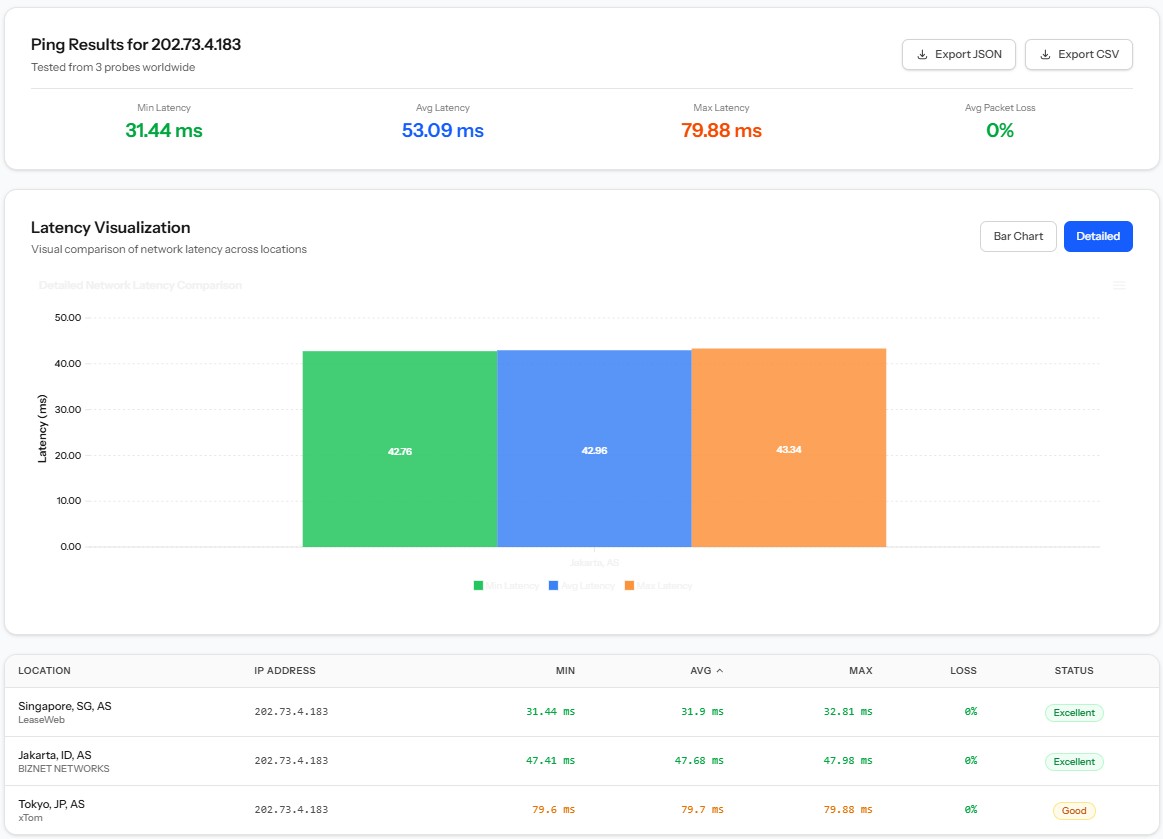1163x839 pixels.
Task: Switch to the Bar Chart view
Action: tap(1018, 237)
